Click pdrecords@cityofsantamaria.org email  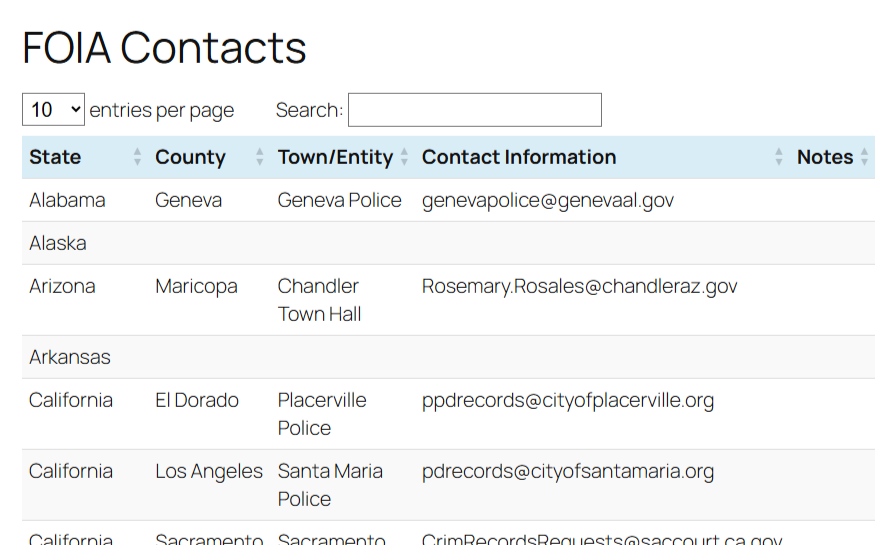568,471
